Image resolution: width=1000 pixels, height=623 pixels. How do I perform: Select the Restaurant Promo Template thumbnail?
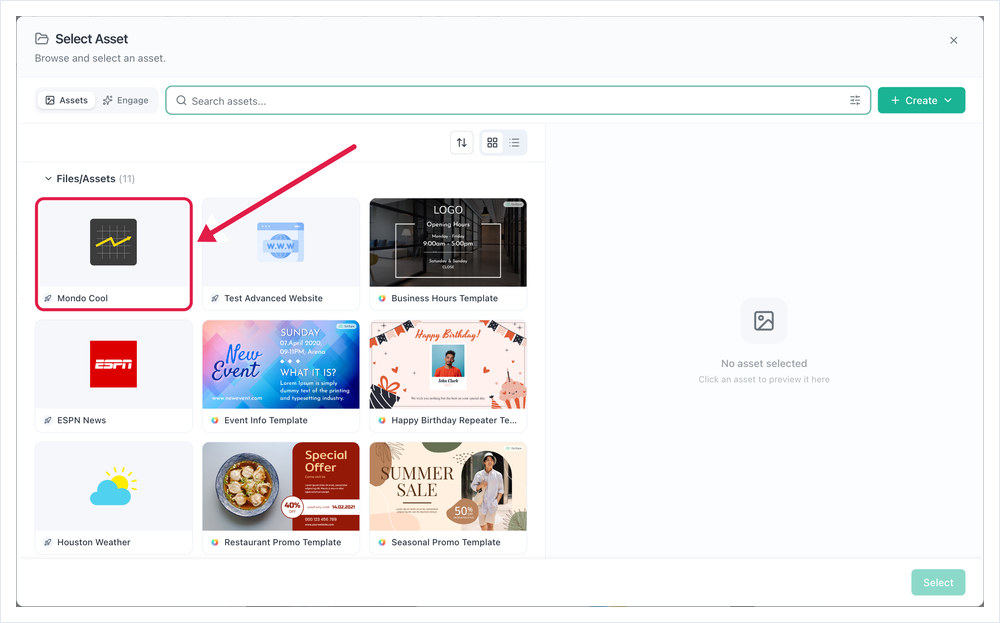281,486
